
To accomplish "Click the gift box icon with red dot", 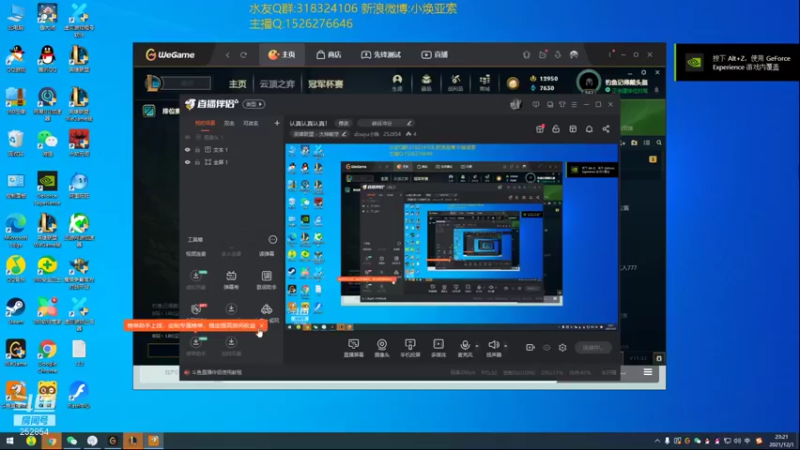I will tap(540, 129).
